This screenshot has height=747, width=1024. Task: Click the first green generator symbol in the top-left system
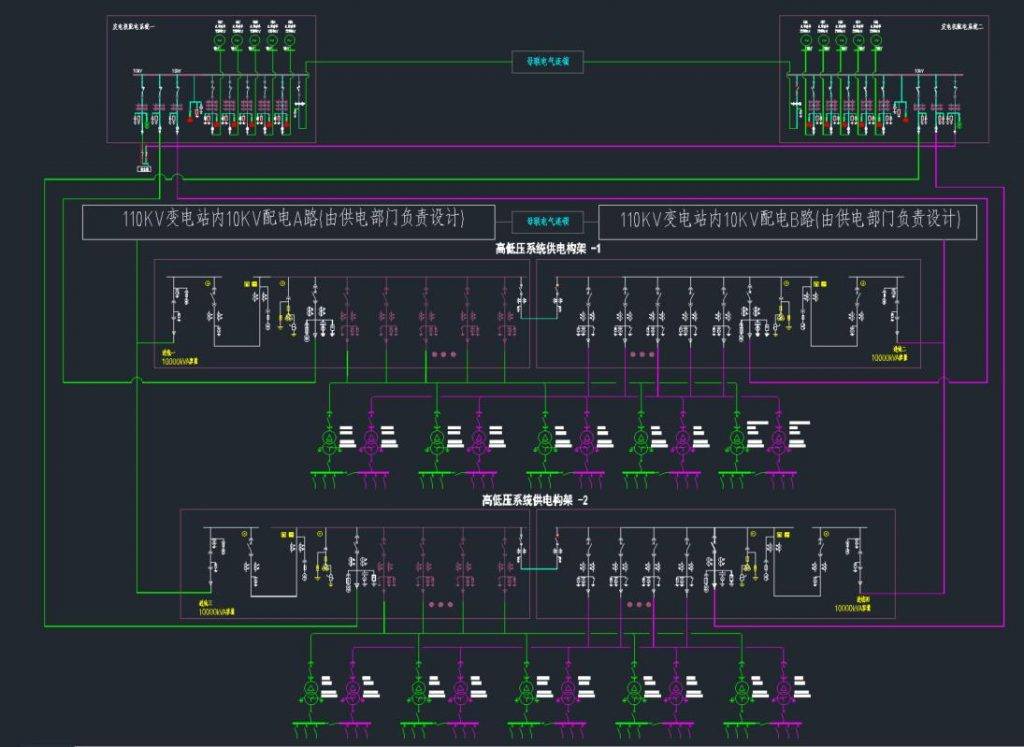point(220,40)
